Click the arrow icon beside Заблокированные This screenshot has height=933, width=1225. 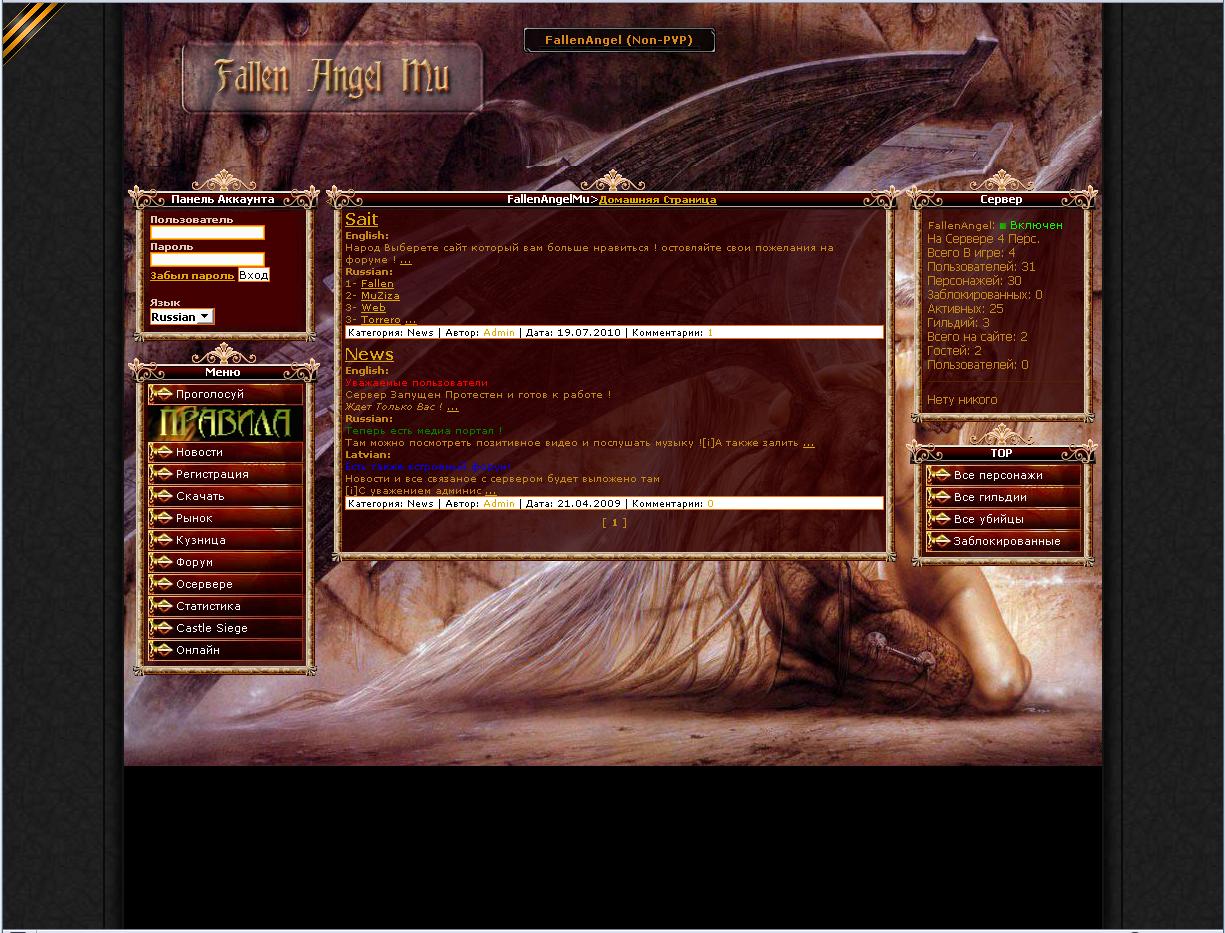[939, 541]
